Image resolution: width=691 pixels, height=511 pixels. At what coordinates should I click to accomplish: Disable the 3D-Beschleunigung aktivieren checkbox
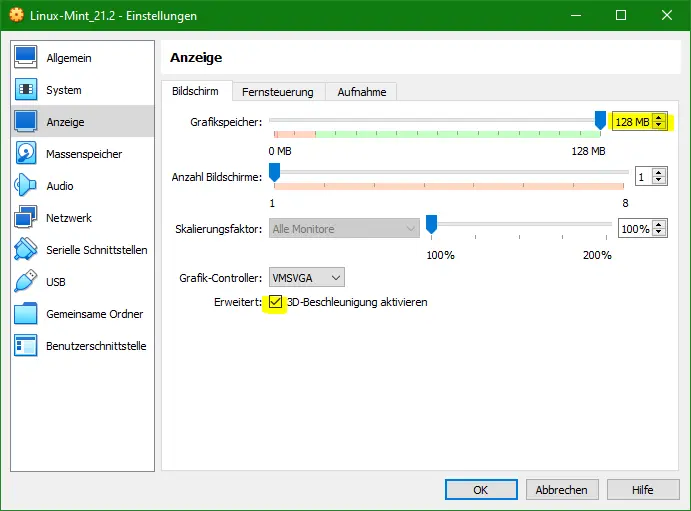(x=276, y=302)
